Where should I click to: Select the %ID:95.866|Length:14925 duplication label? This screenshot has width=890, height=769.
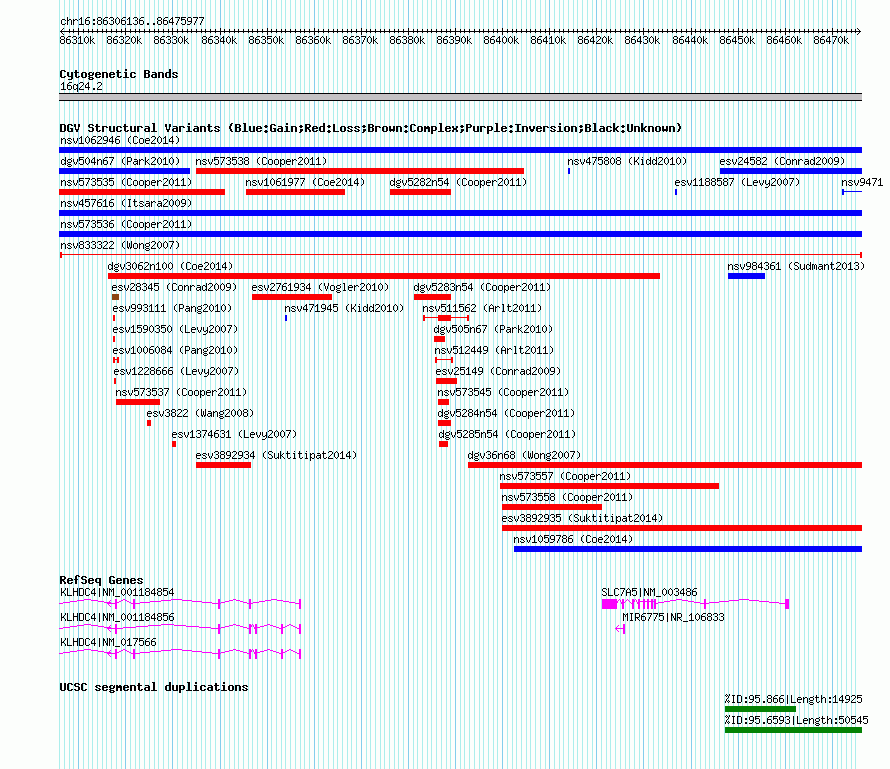pos(794,699)
